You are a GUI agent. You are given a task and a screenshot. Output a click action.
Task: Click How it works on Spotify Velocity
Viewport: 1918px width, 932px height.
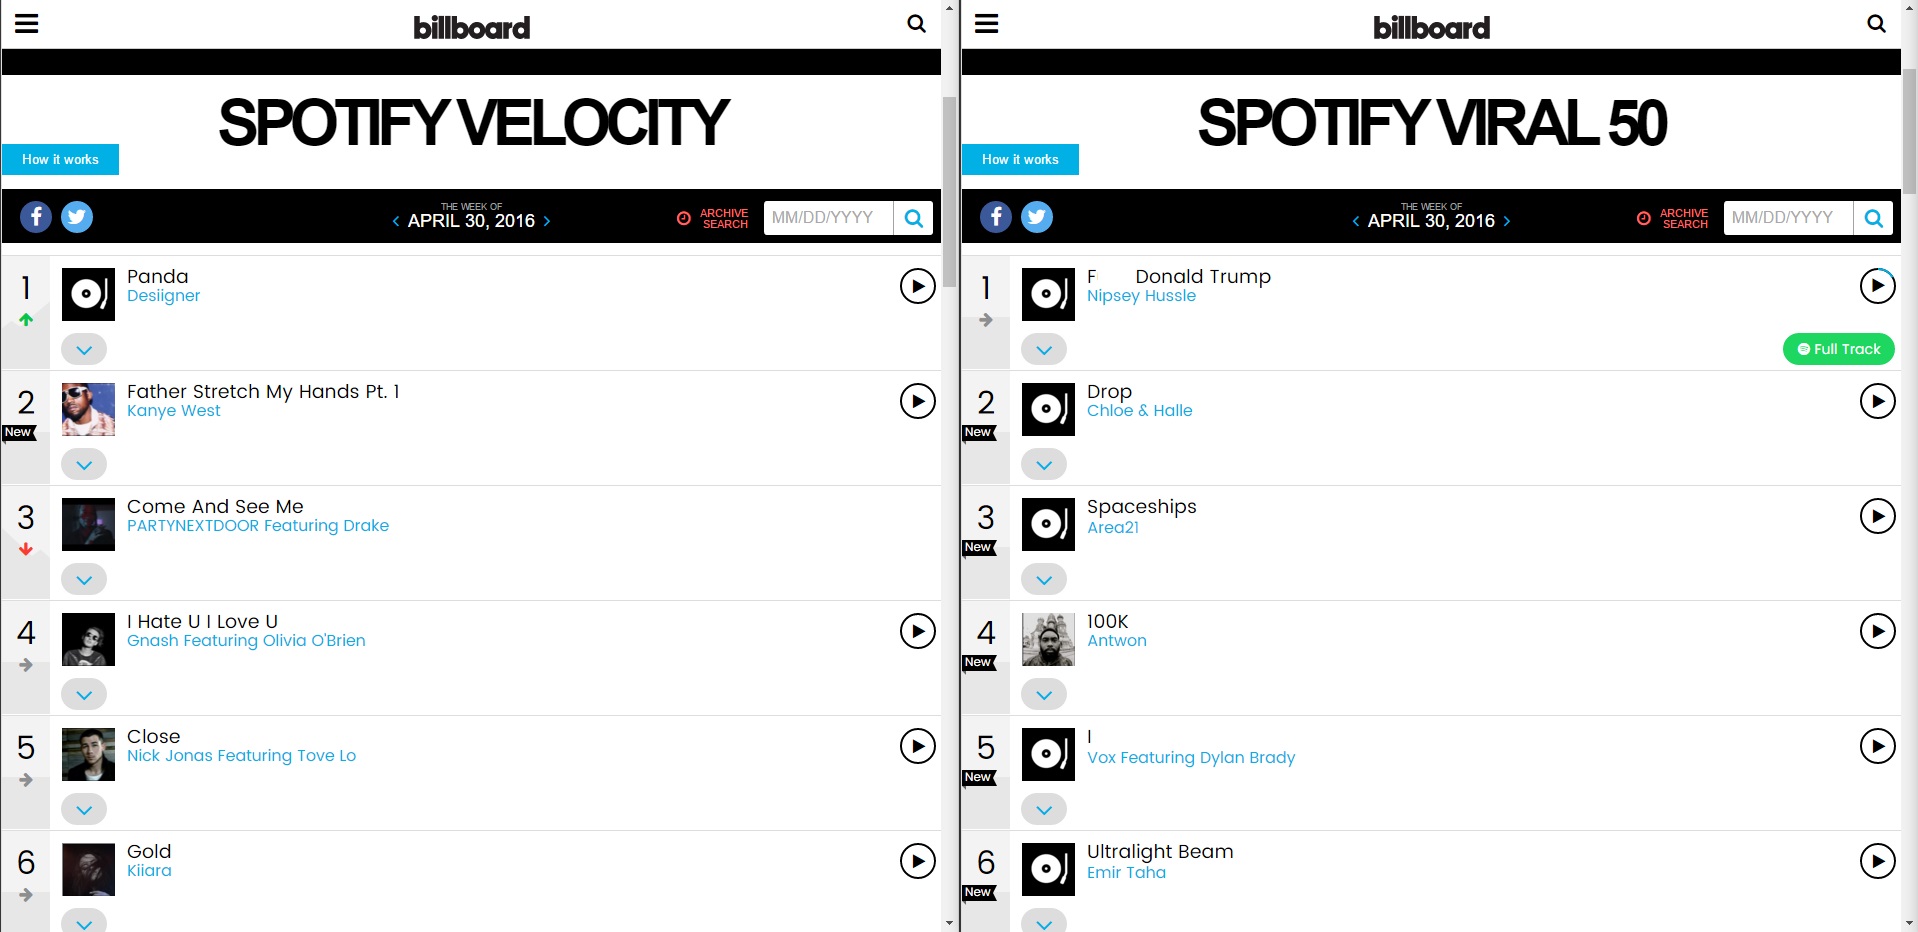point(60,160)
